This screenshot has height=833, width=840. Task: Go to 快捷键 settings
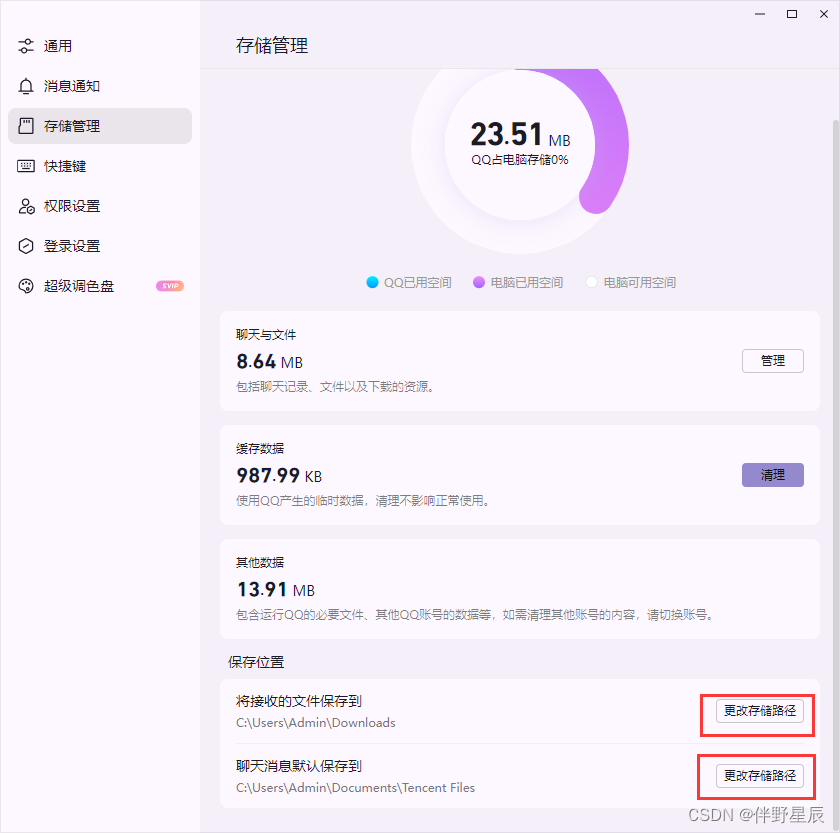[x=100, y=166]
